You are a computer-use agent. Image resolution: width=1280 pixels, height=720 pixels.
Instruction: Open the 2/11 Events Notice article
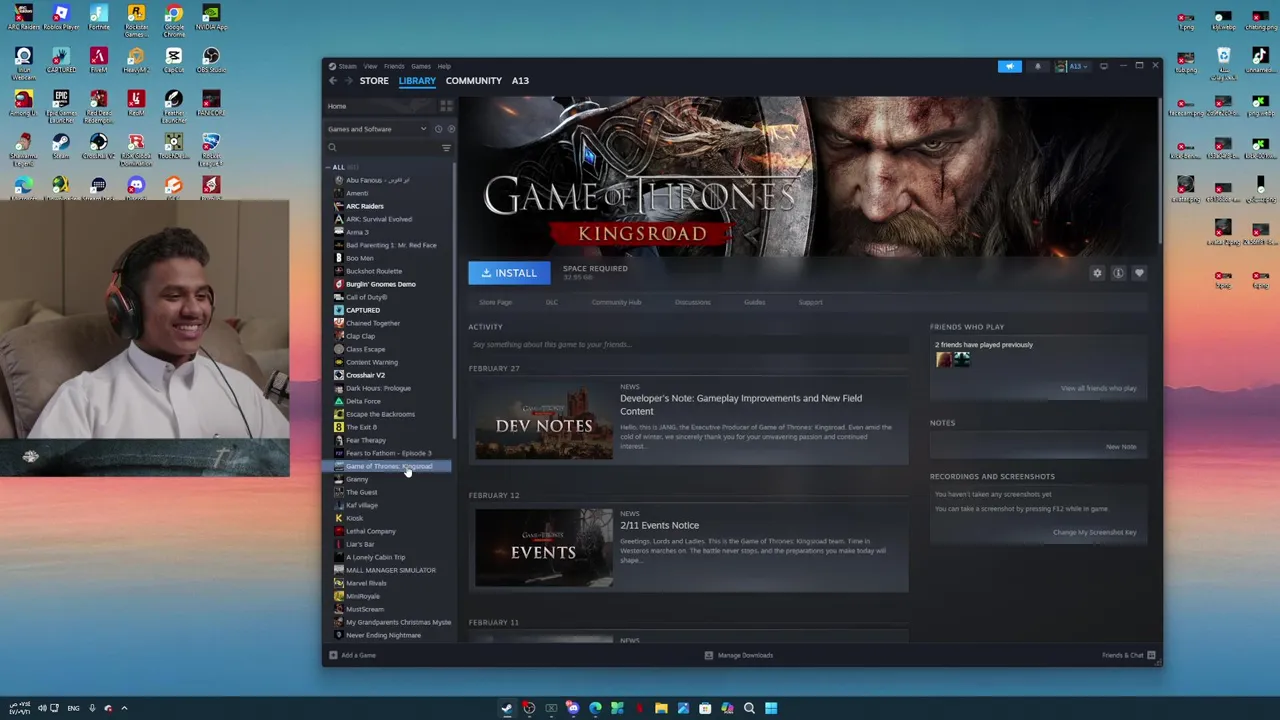659,525
